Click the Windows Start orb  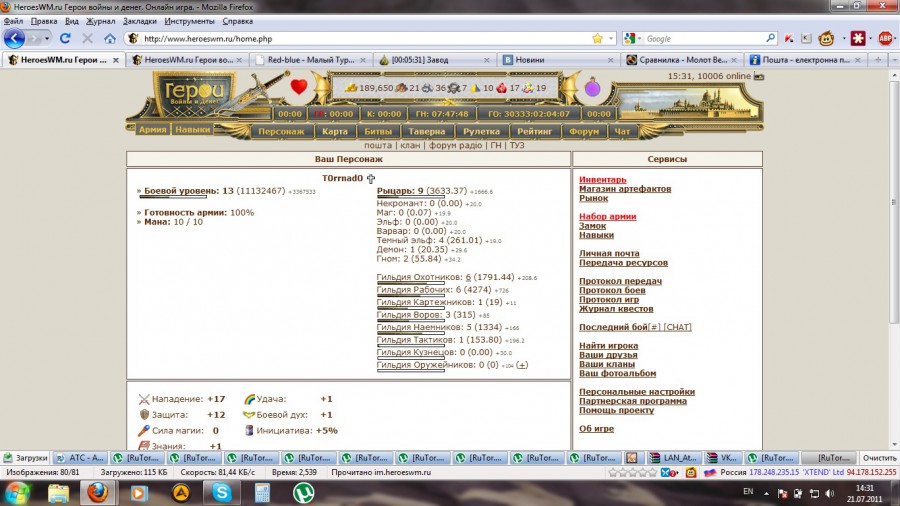pos(18,493)
